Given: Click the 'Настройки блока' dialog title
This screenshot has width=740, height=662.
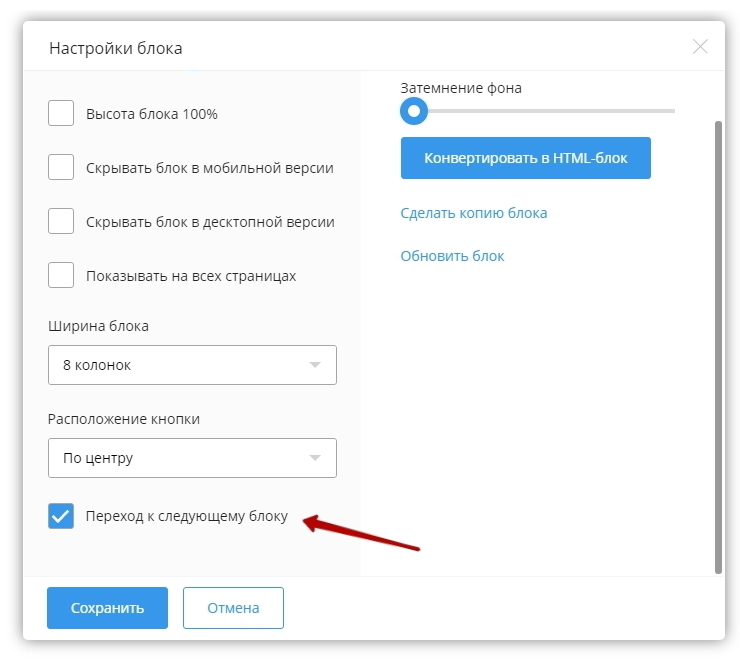Looking at the screenshot, I should (x=115, y=48).
